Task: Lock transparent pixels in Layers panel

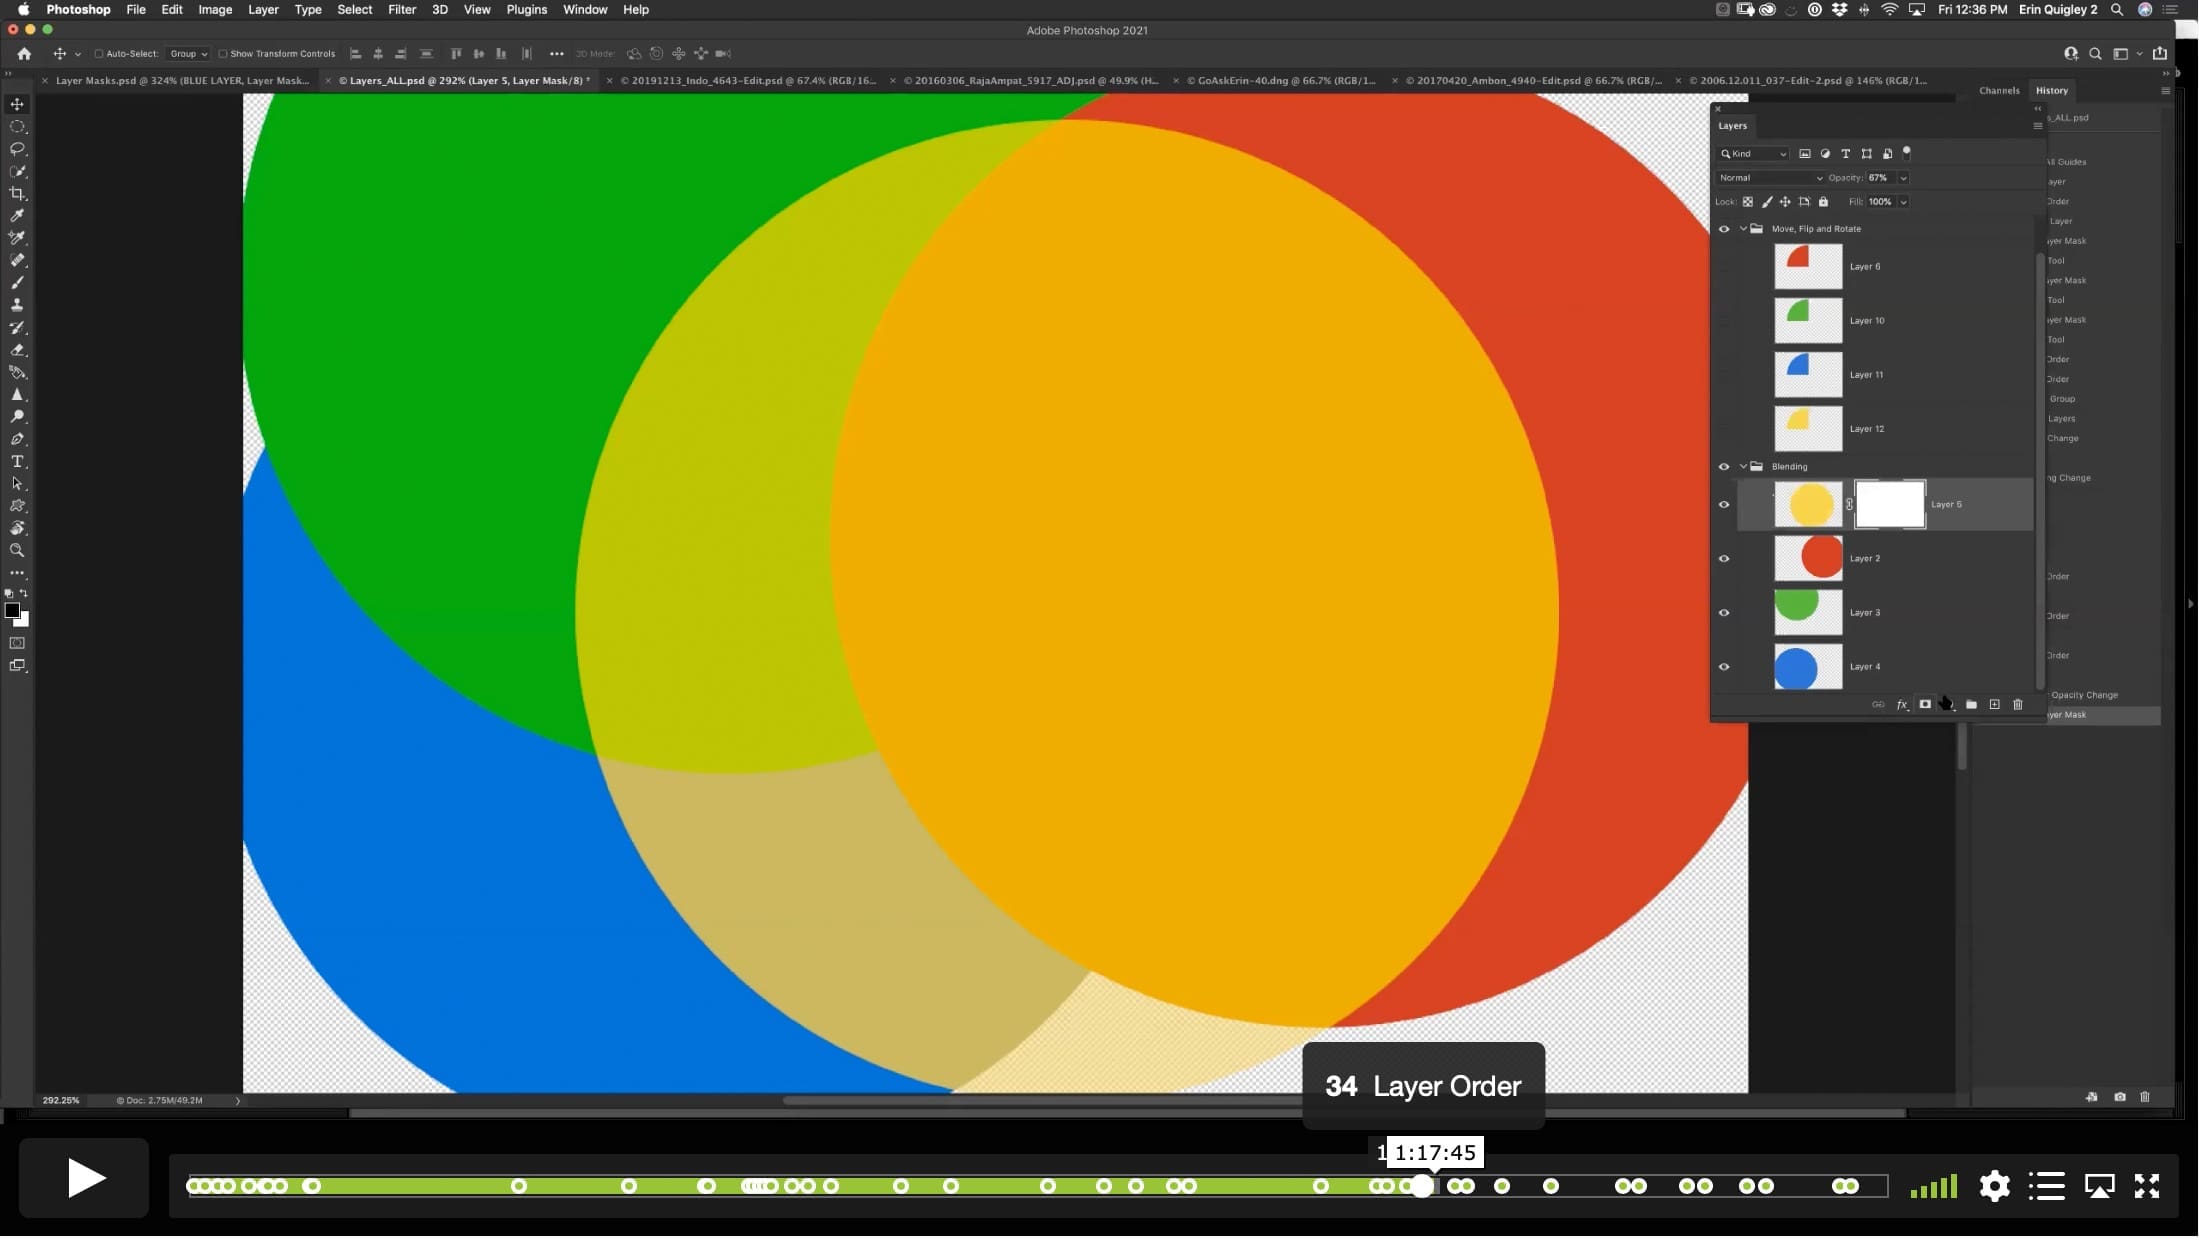Action: click(x=1748, y=202)
